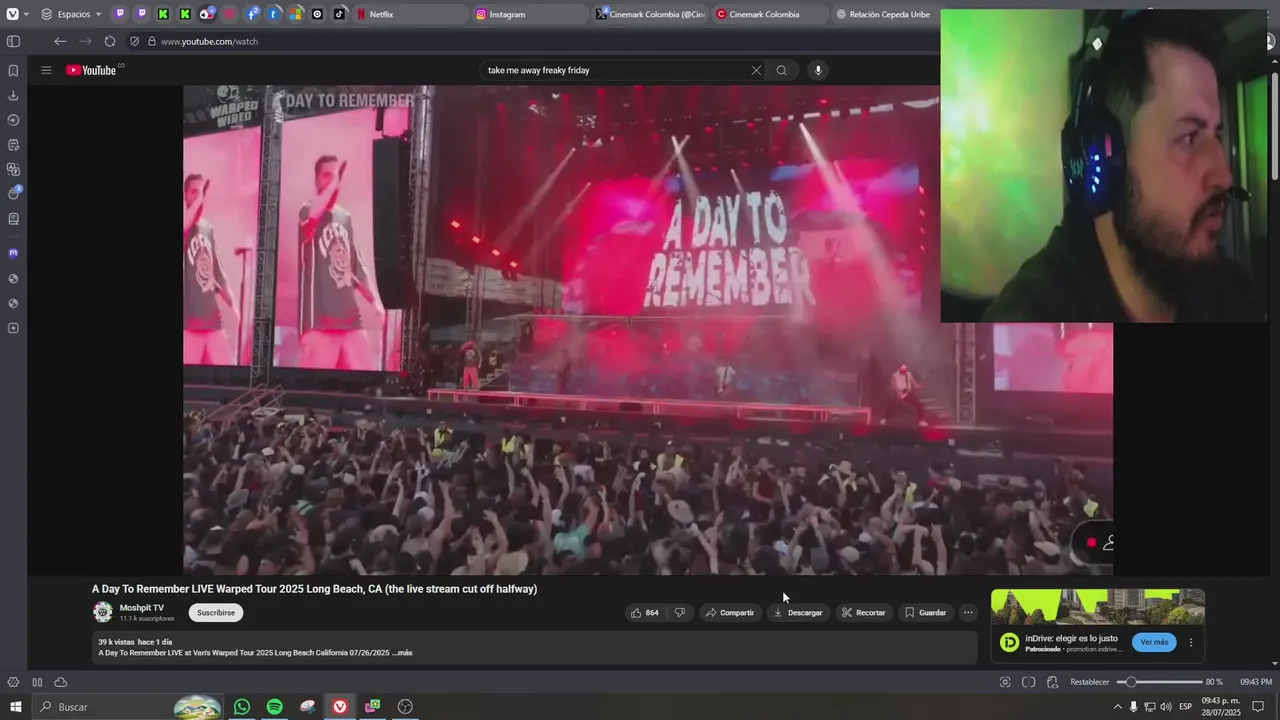Add a new web panel

tap(13, 328)
